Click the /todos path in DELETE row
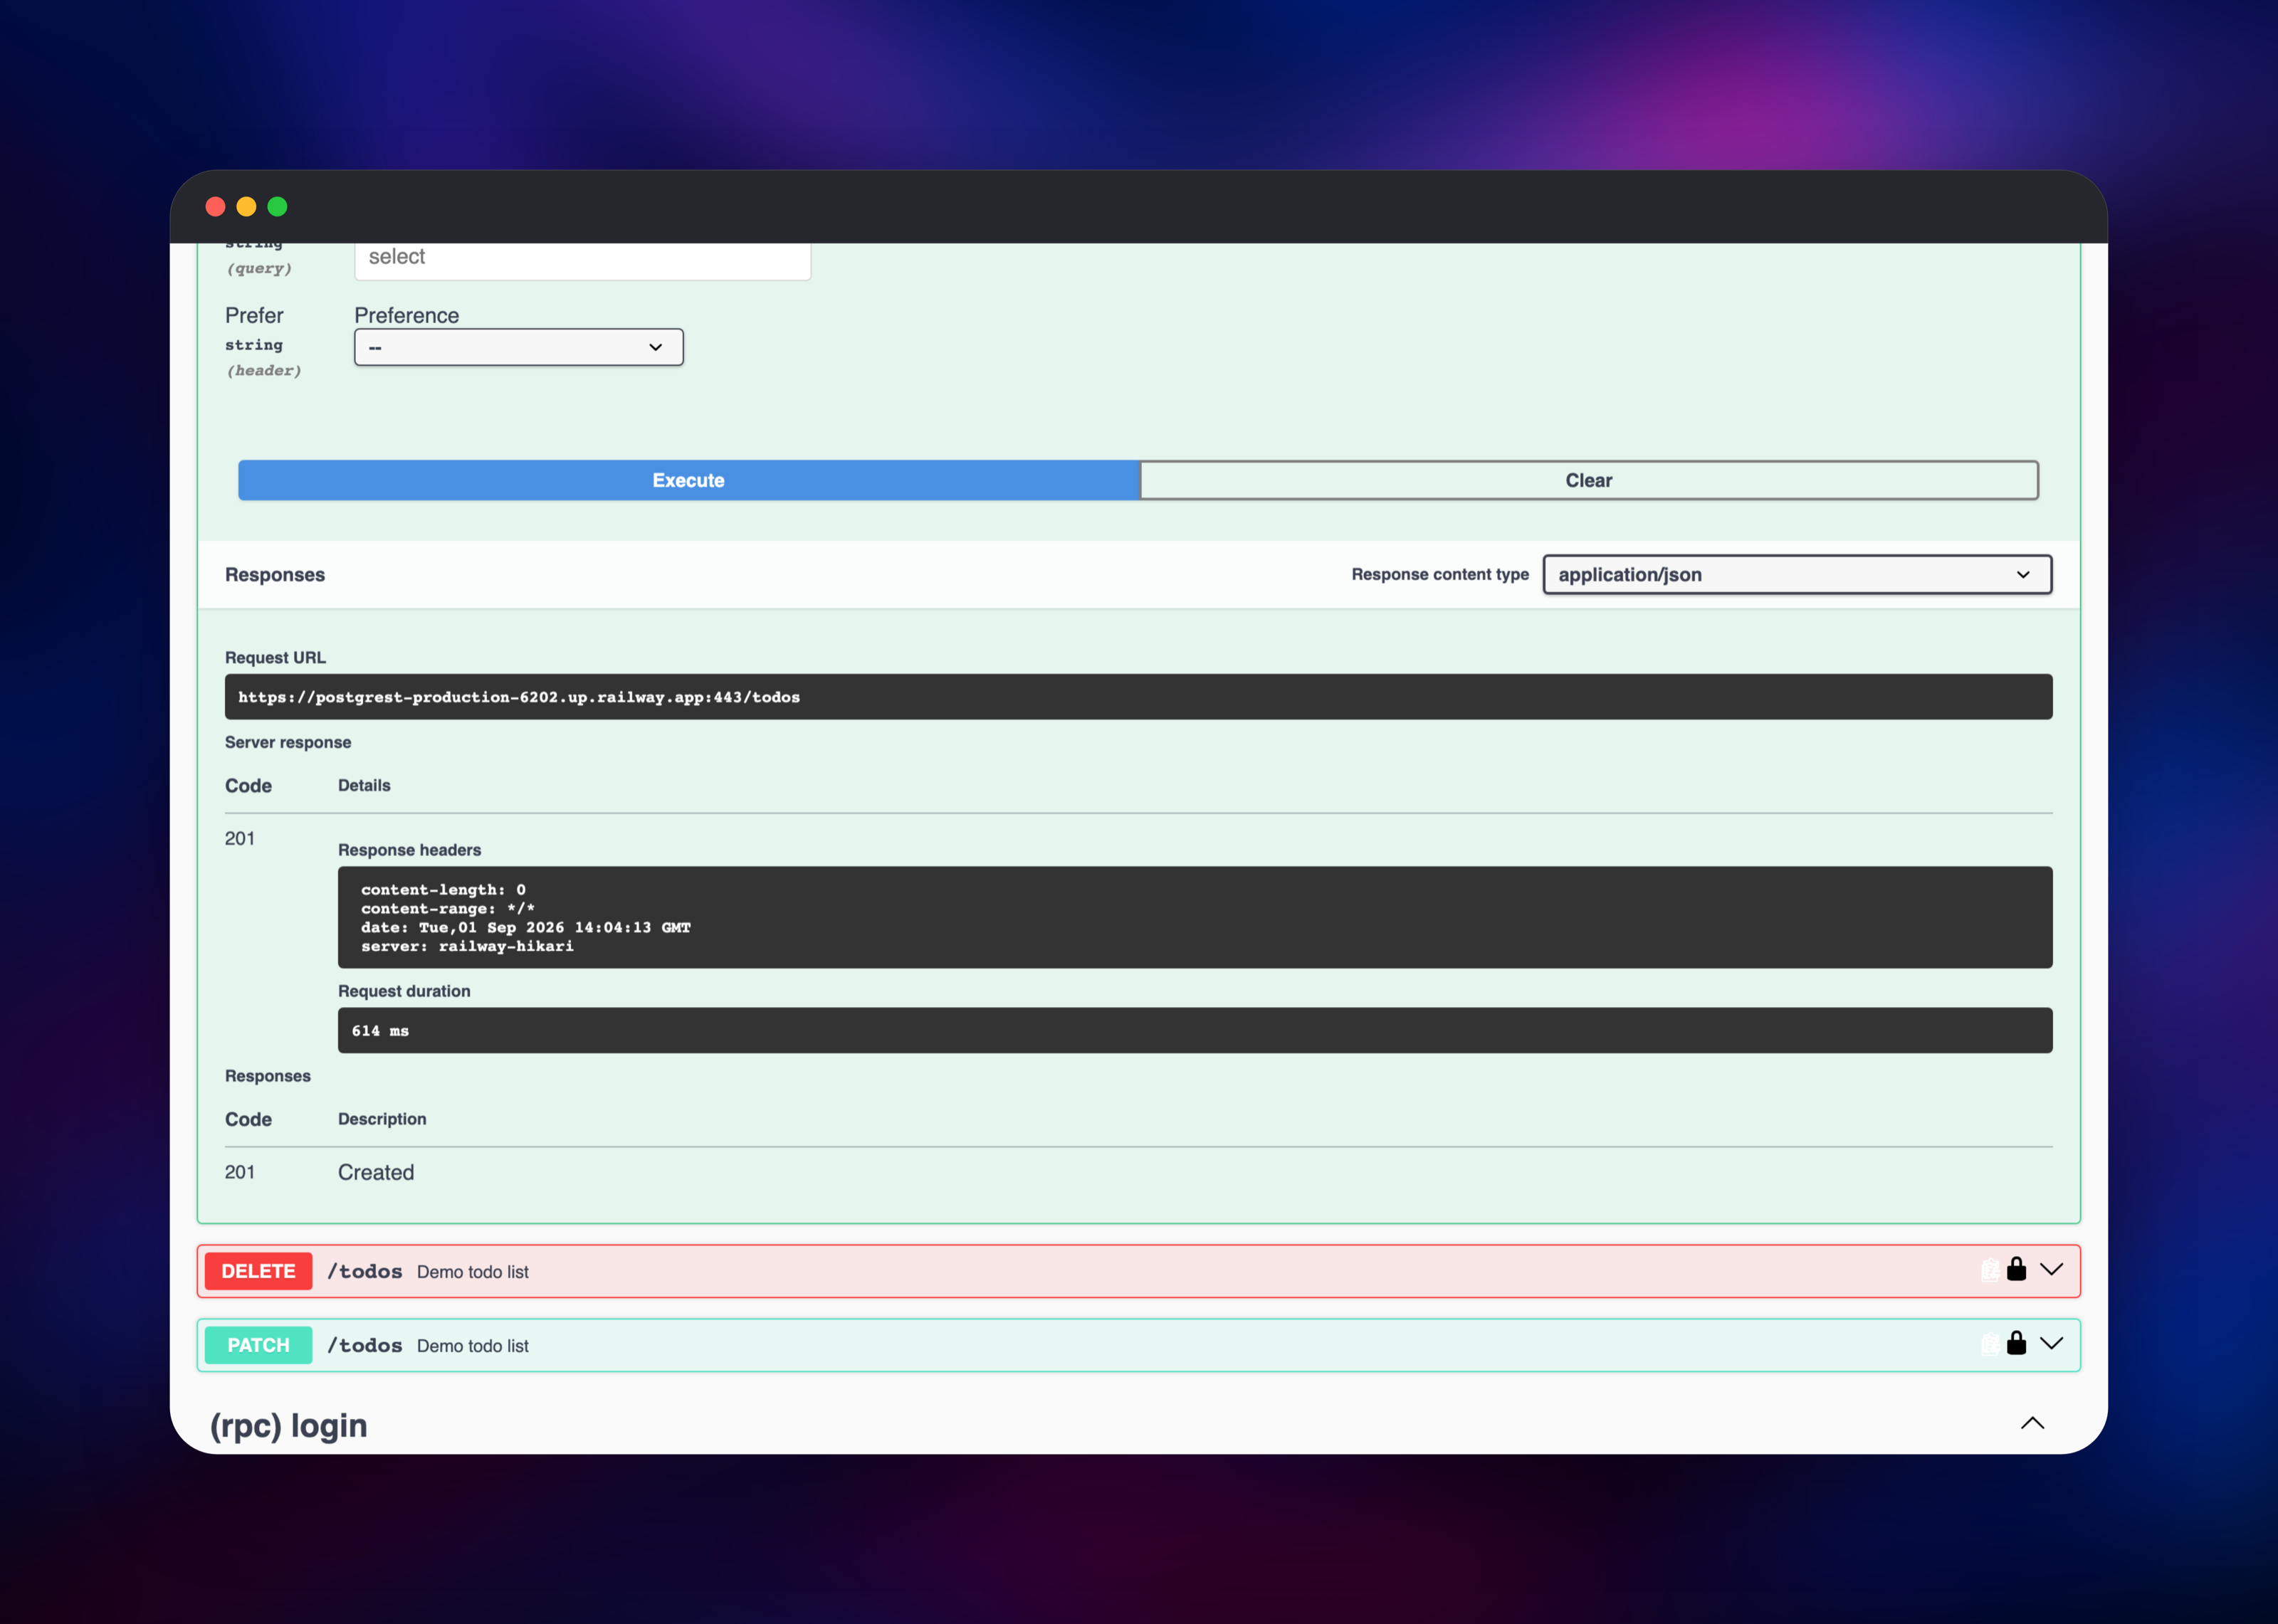The height and width of the screenshot is (1624, 2278). (365, 1271)
